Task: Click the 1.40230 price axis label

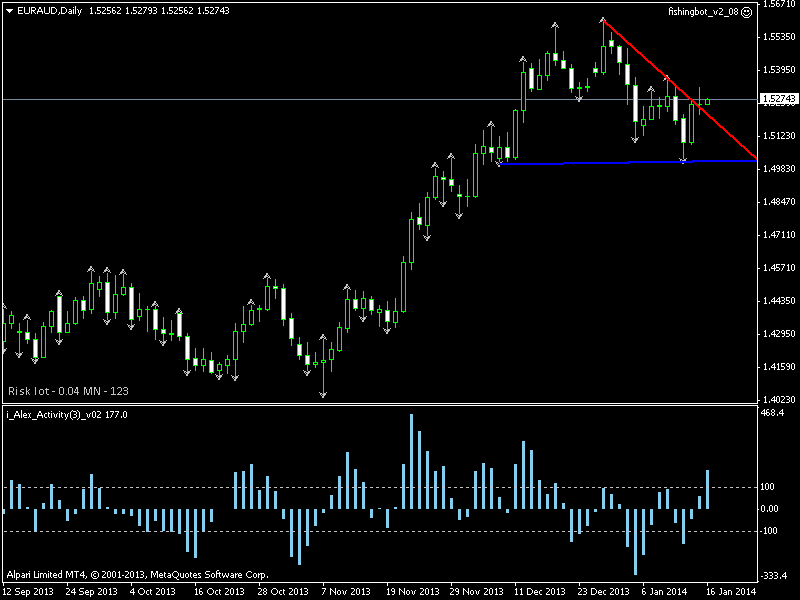Action: [779, 399]
